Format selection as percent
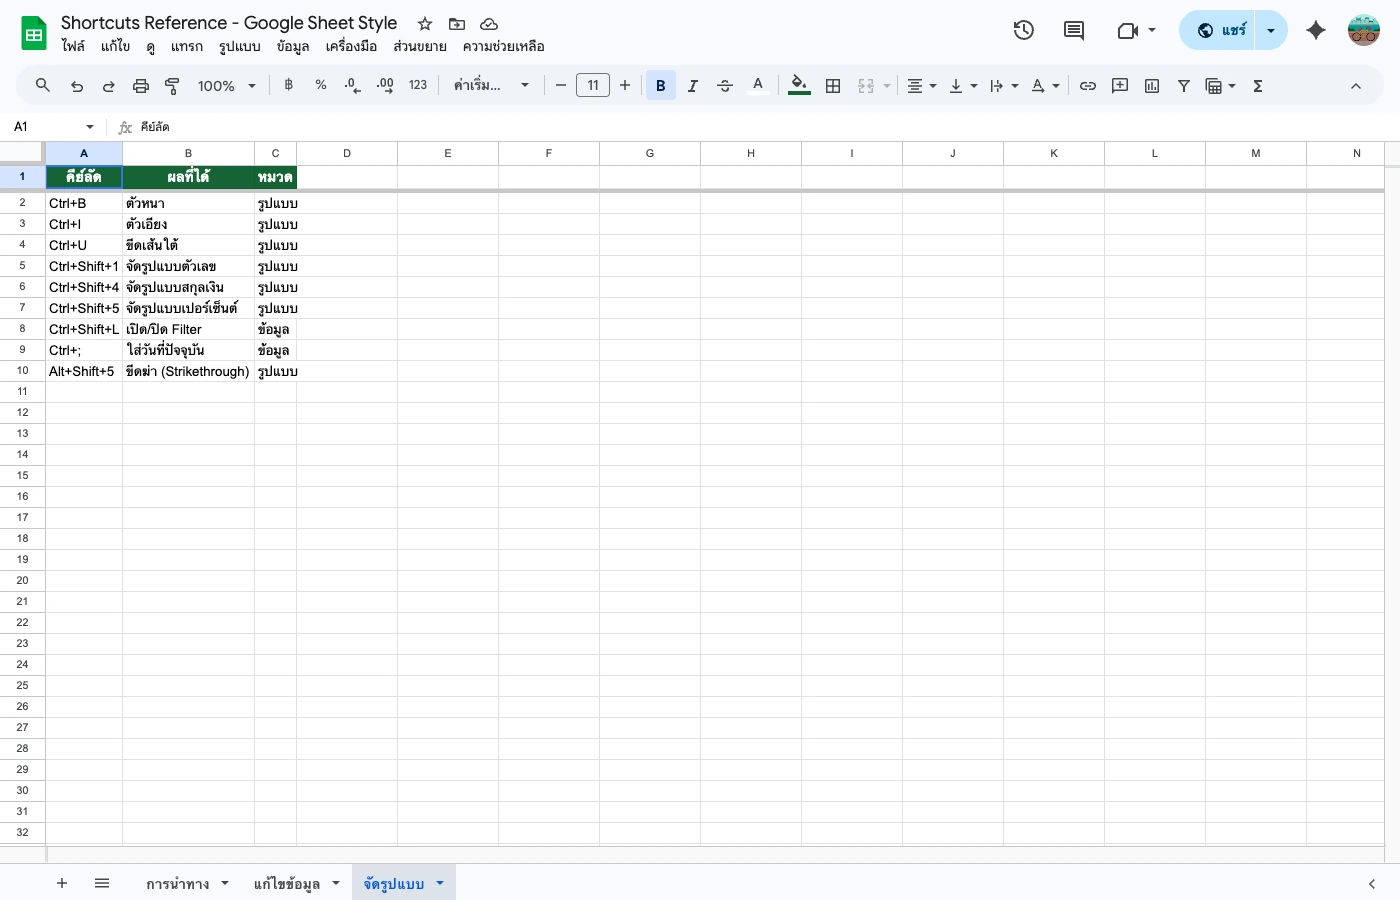This screenshot has height=900, width=1400. (320, 85)
